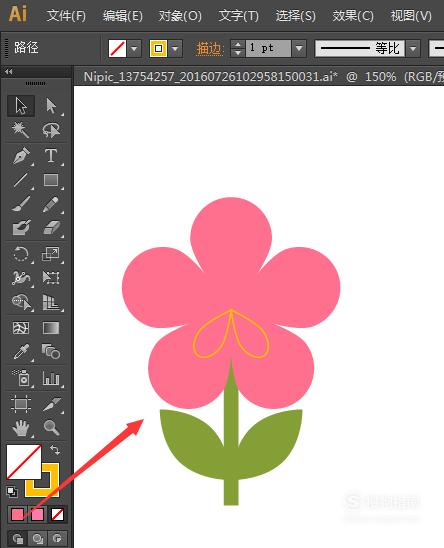Select the Type tool

point(51,156)
